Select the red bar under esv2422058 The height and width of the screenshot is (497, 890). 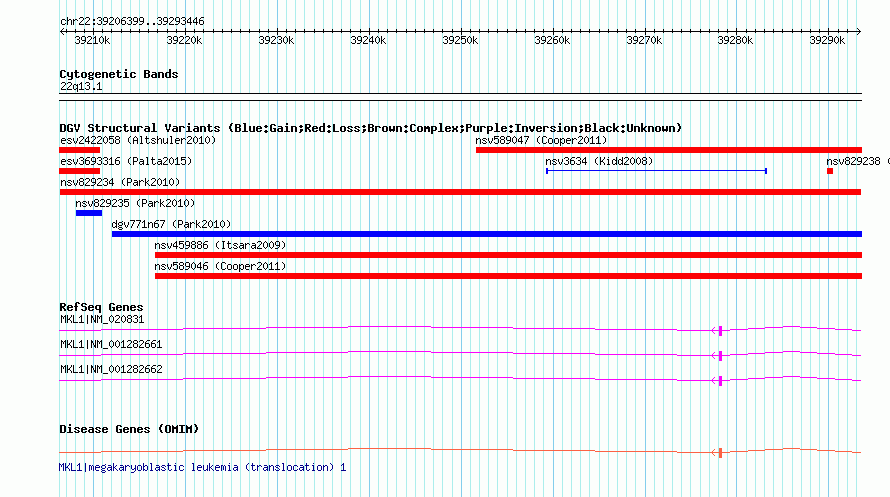click(x=79, y=150)
